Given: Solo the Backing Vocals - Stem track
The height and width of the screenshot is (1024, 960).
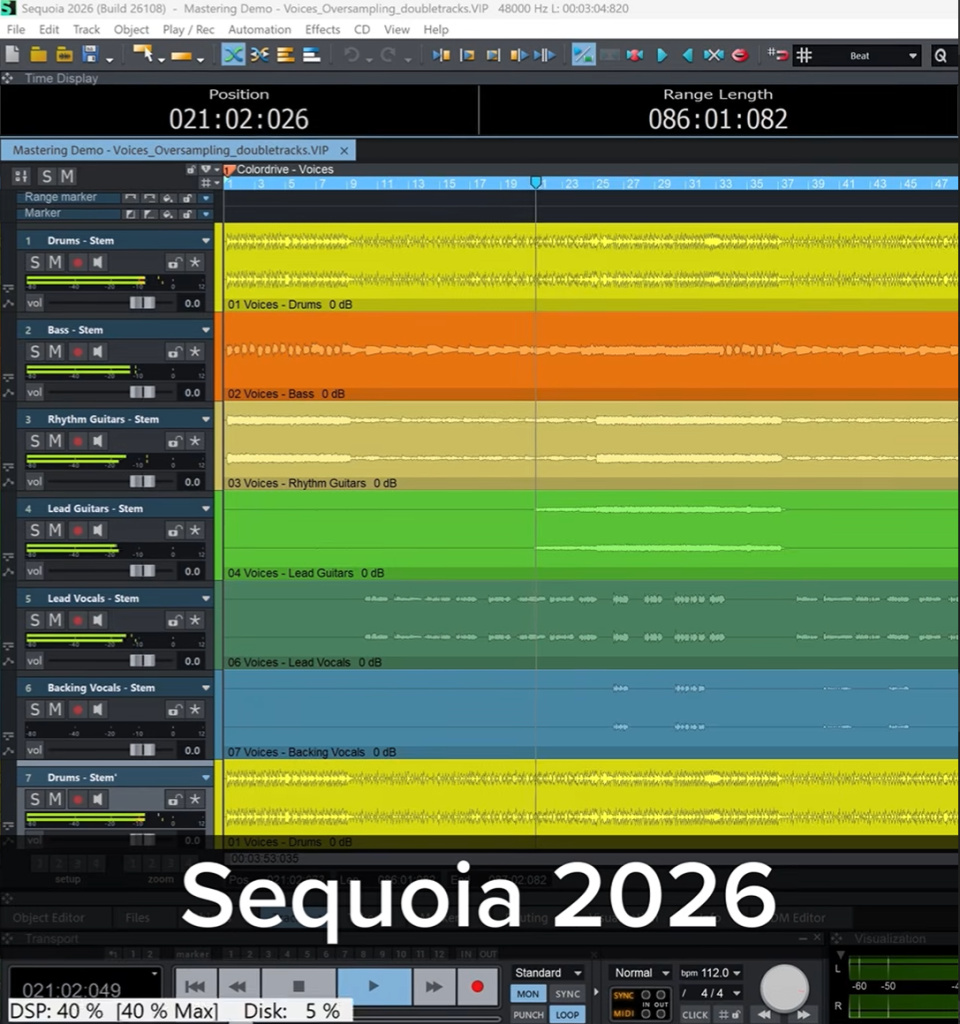Looking at the screenshot, I should point(35,709).
